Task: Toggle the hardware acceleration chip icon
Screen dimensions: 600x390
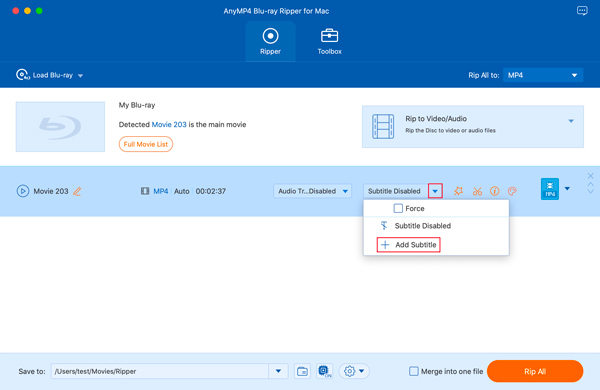Action: tap(324, 371)
